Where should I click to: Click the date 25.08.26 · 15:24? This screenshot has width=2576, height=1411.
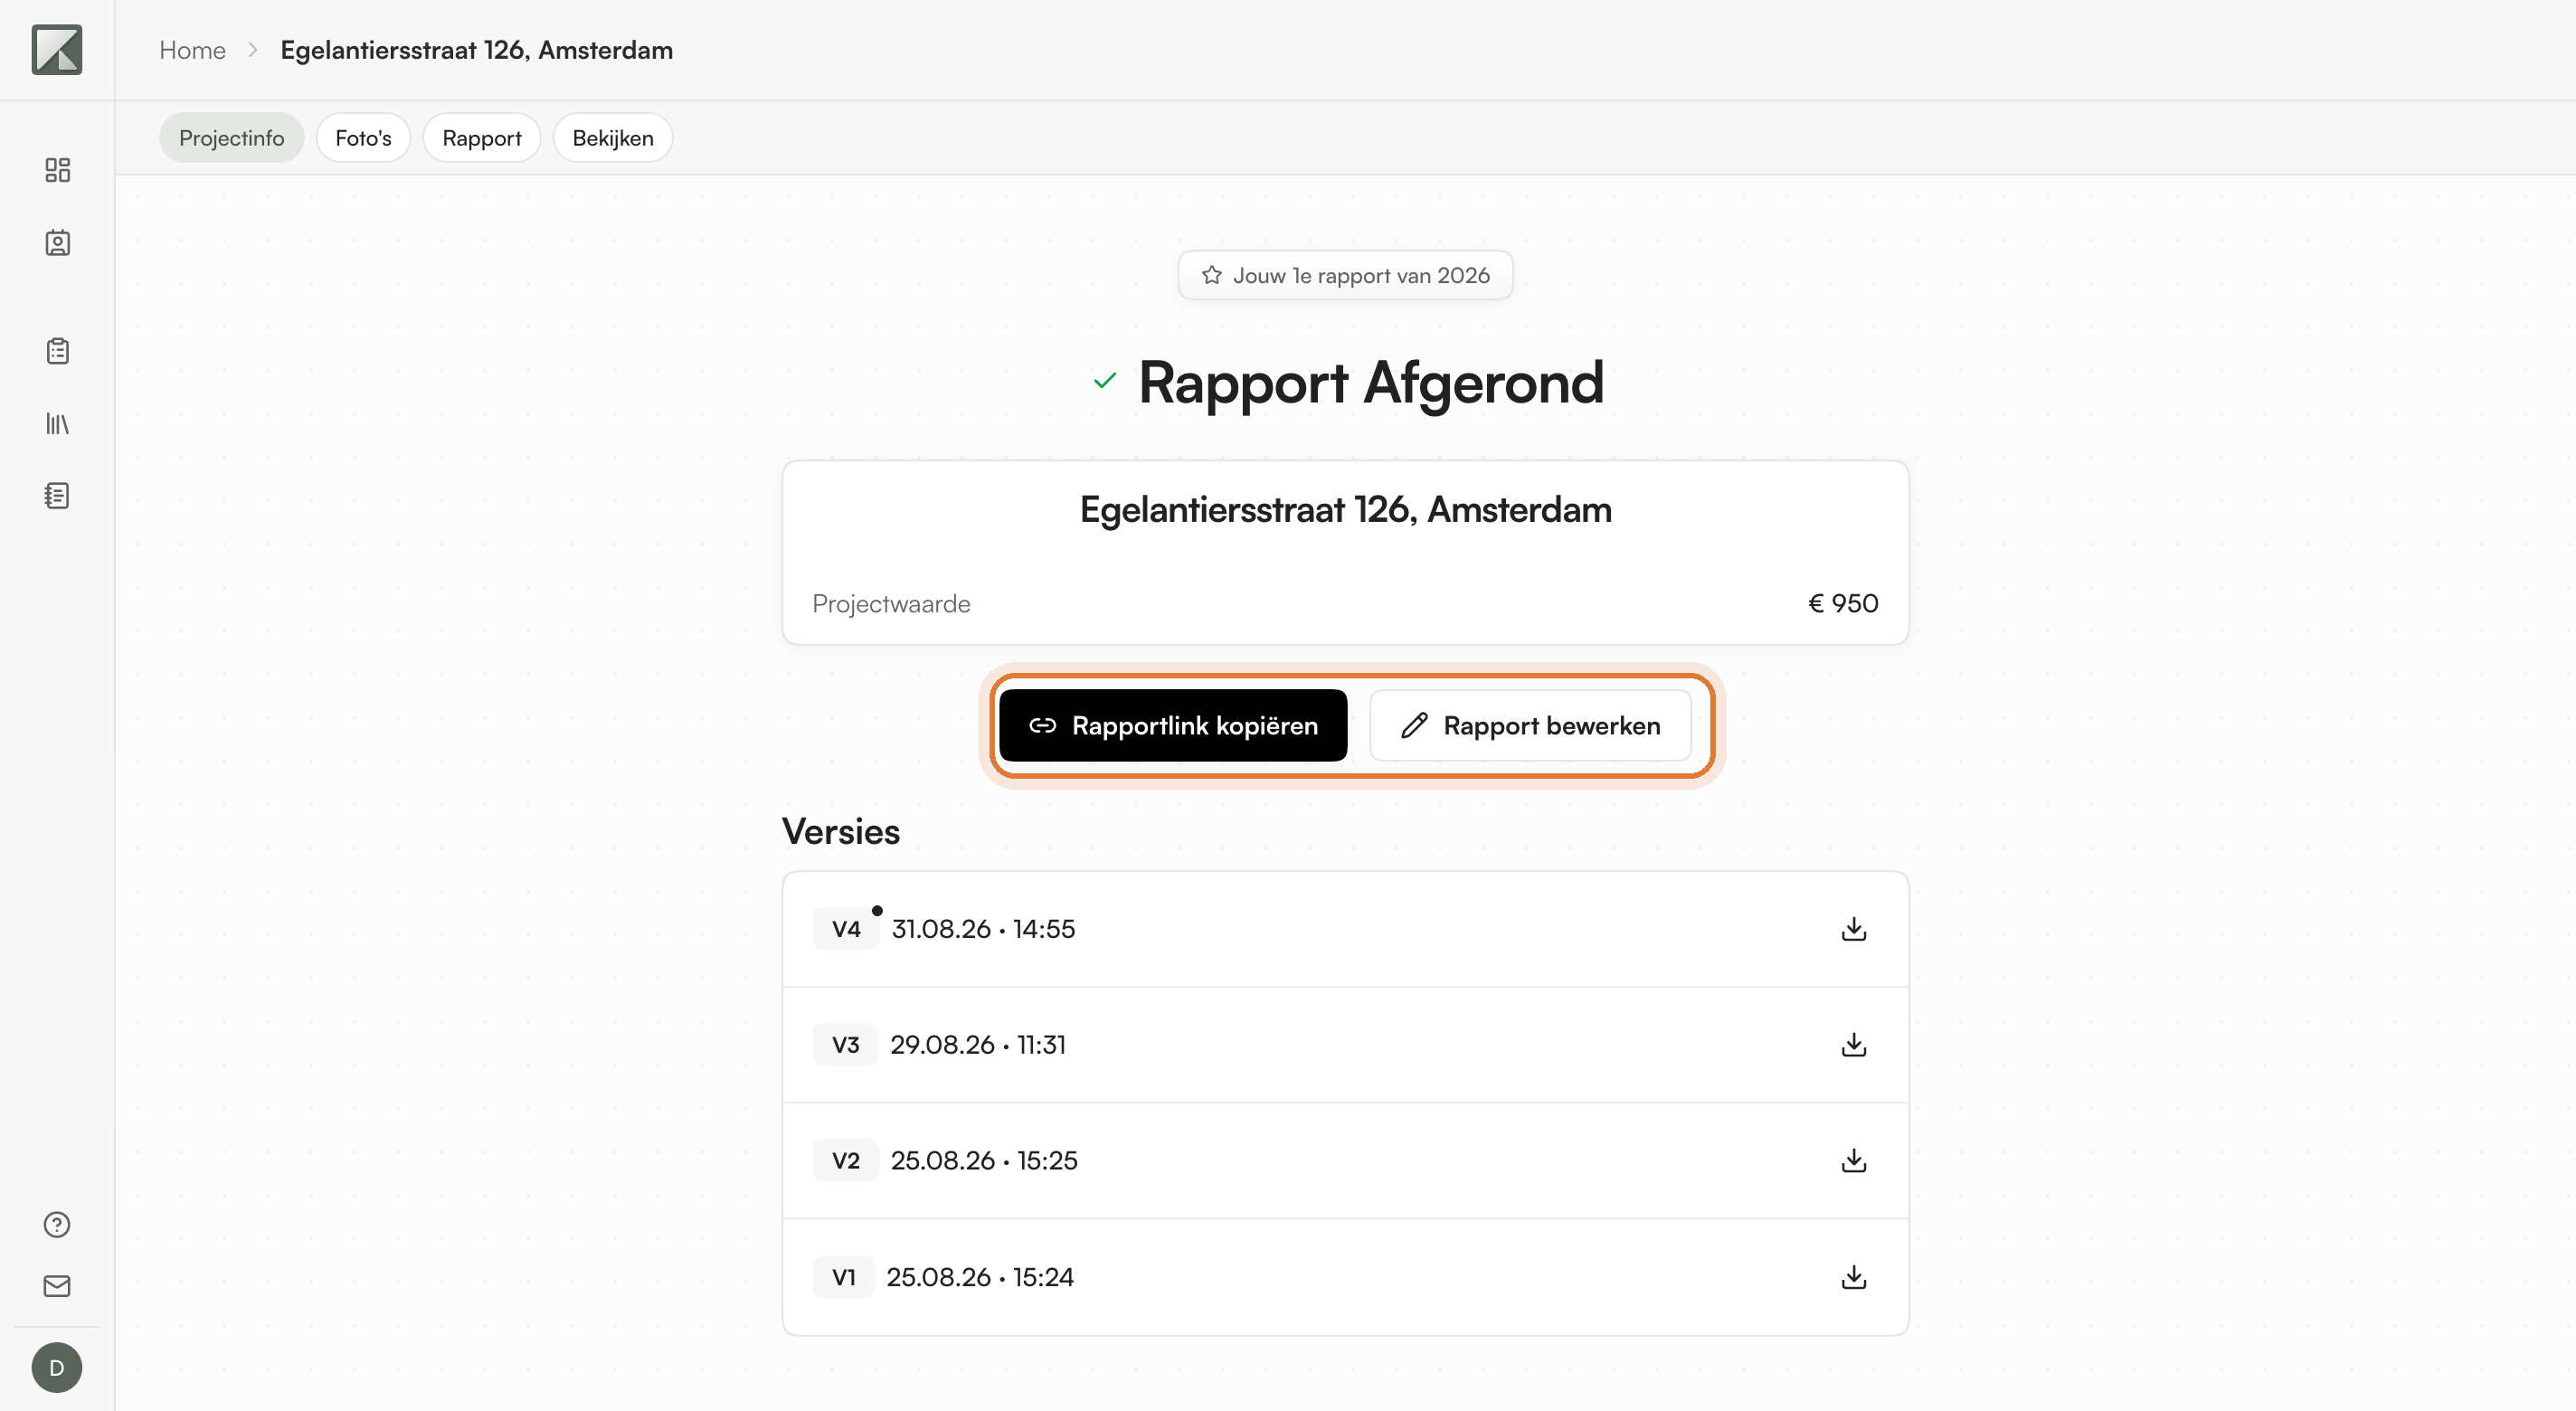point(980,1277)
